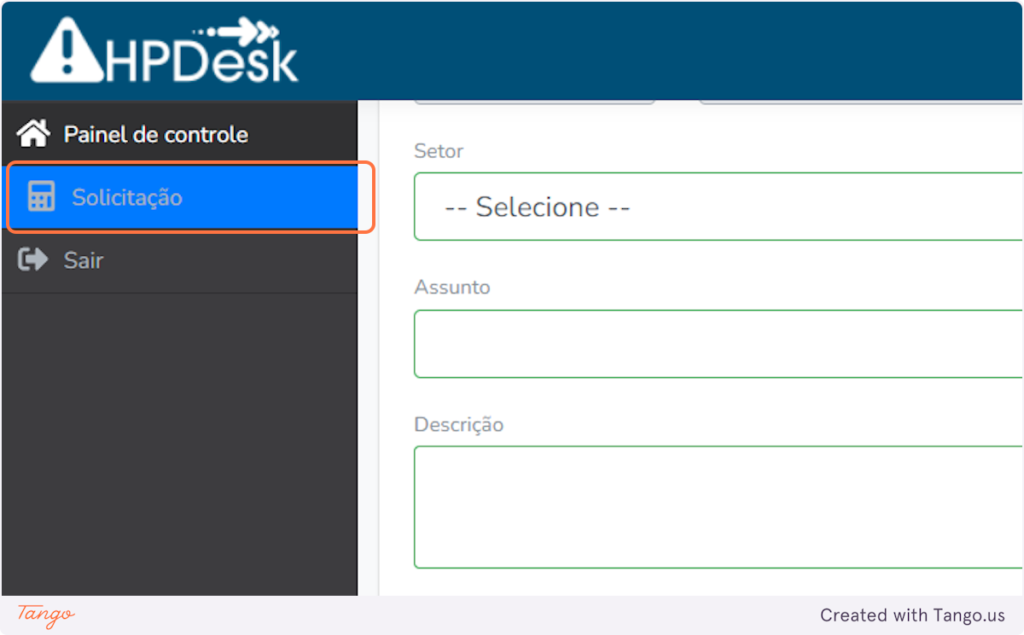1024x635 pixels.
Task: Click the HPDesk logo
Action: click(x=164, y=50)
